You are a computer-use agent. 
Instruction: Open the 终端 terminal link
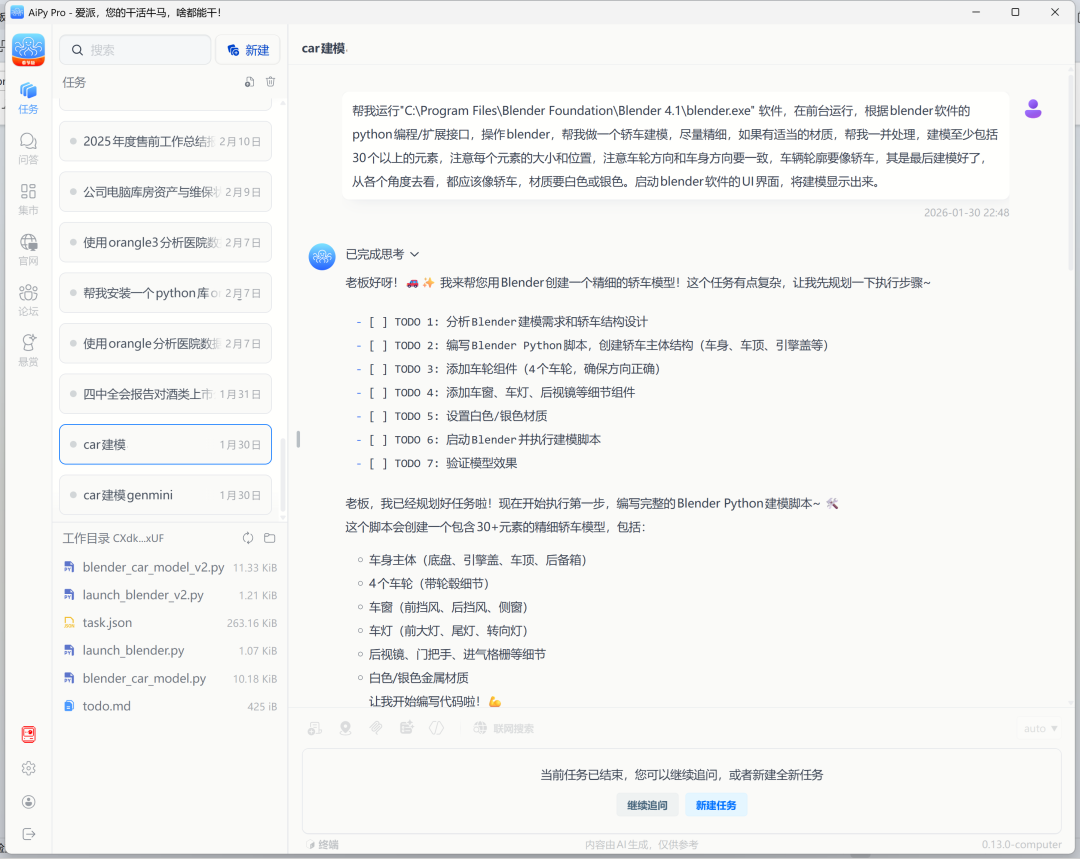pyautogui.click(x=322, y=845)
